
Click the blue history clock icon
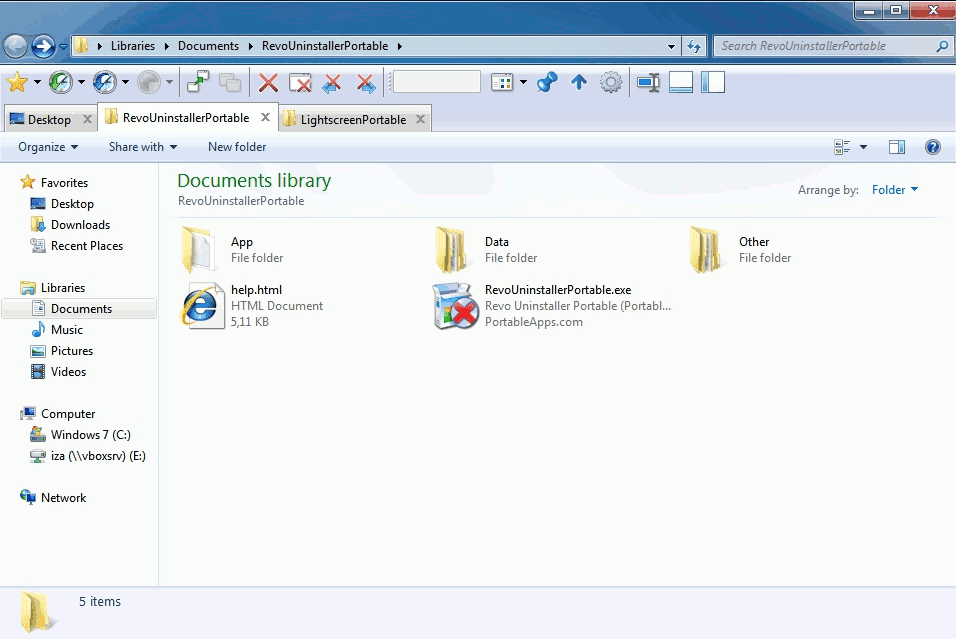(105, 82)
